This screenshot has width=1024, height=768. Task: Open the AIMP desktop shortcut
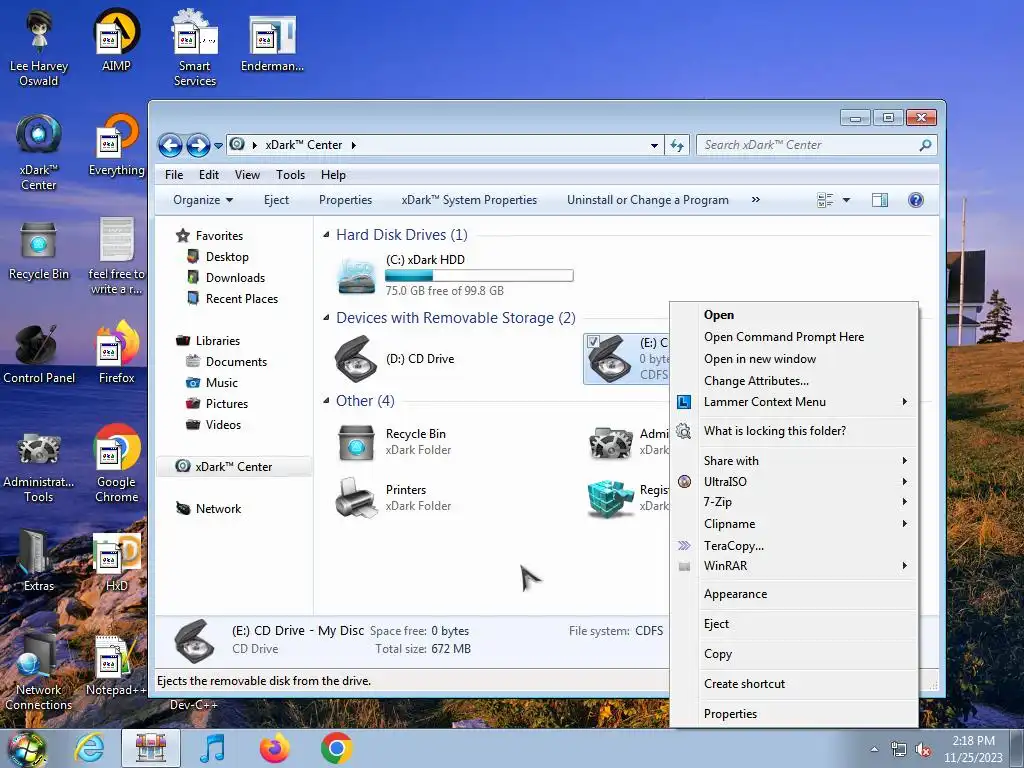click(x=116, y=40)
